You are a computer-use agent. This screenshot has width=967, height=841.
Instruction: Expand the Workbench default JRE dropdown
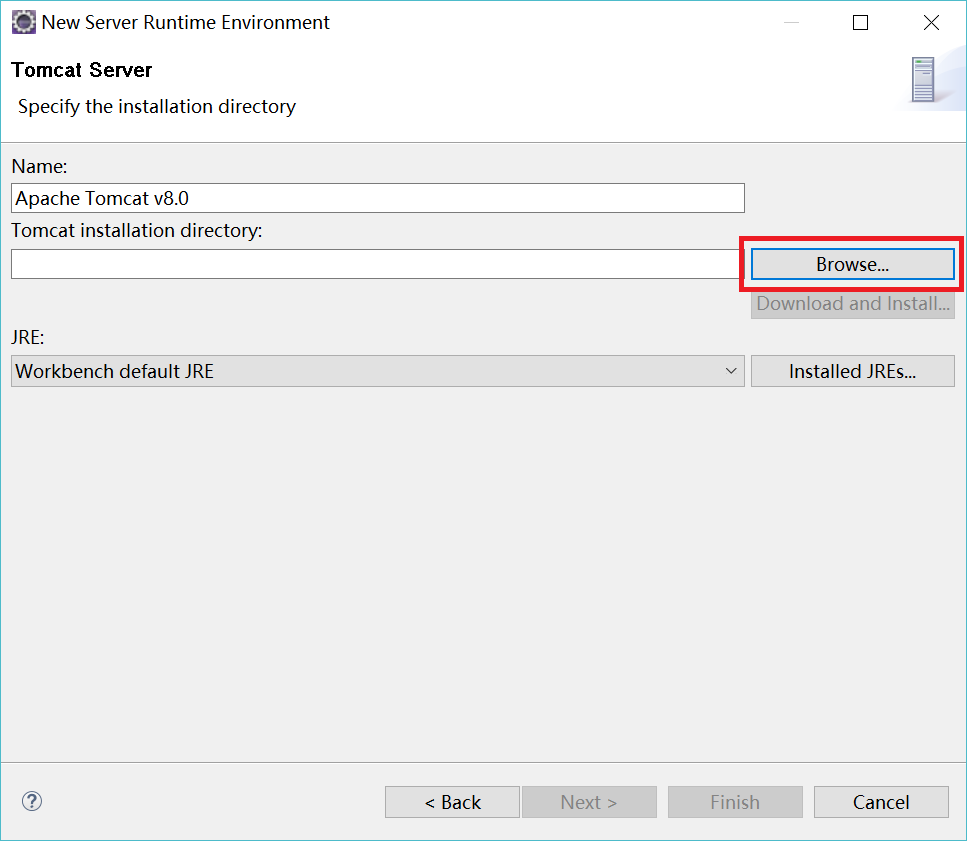[378, 371]
